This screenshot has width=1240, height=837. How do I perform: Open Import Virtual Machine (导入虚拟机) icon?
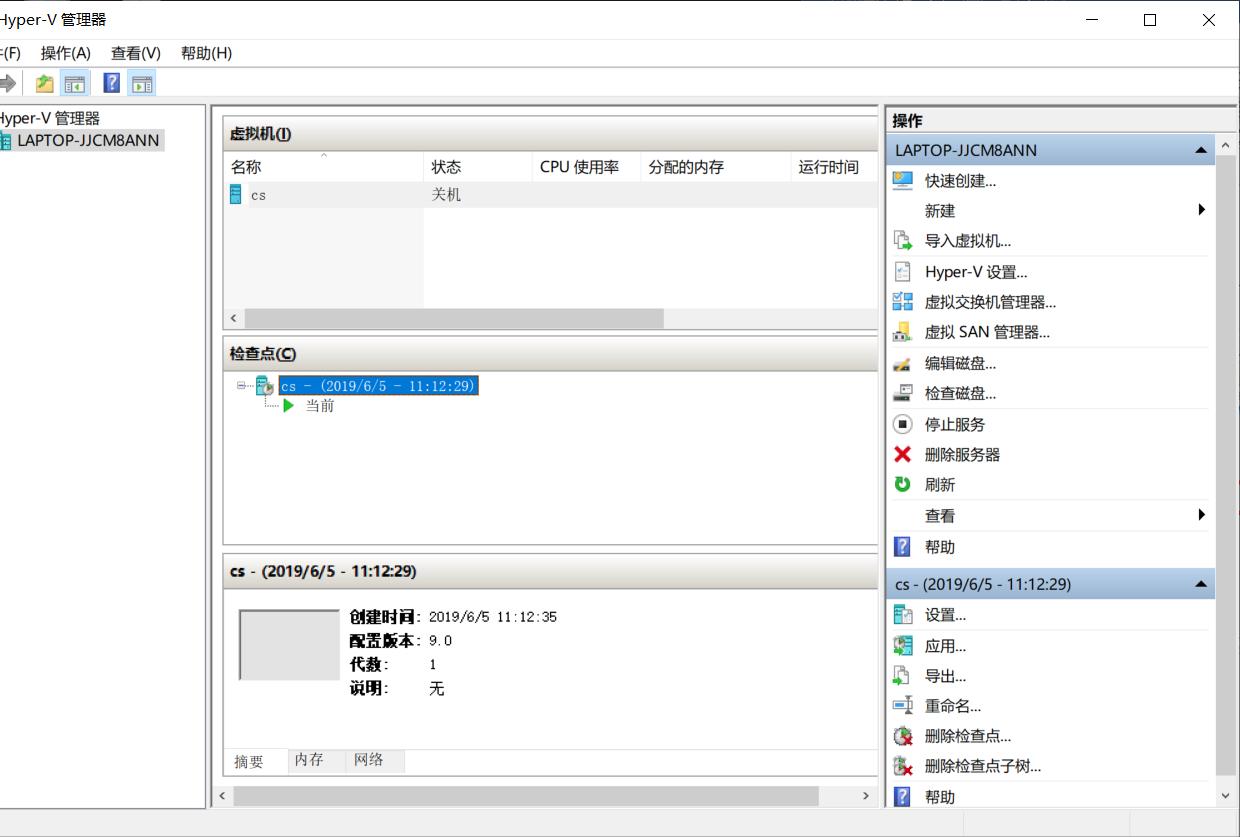[903, 241]
